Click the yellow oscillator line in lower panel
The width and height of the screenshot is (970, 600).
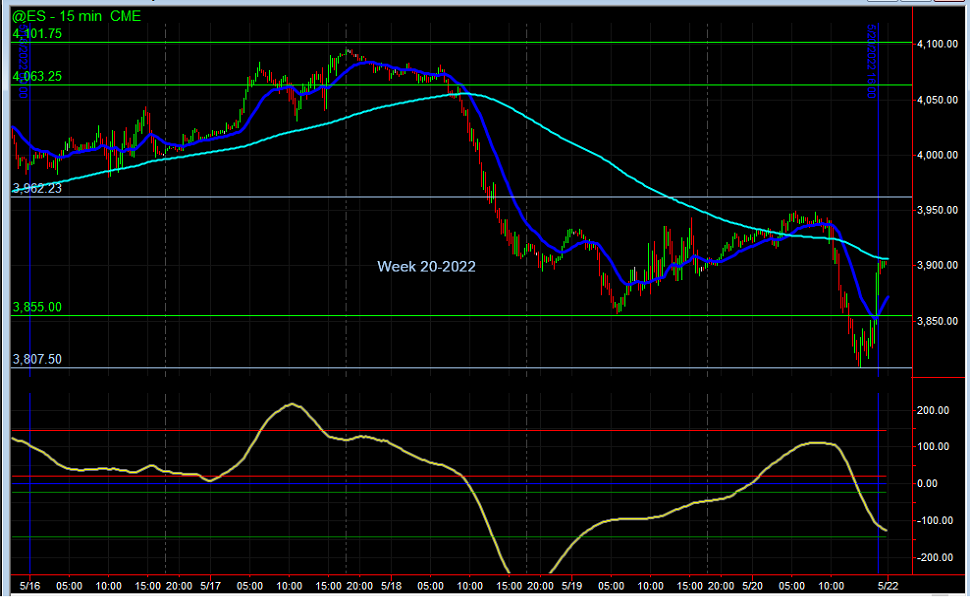pos(290,405)
